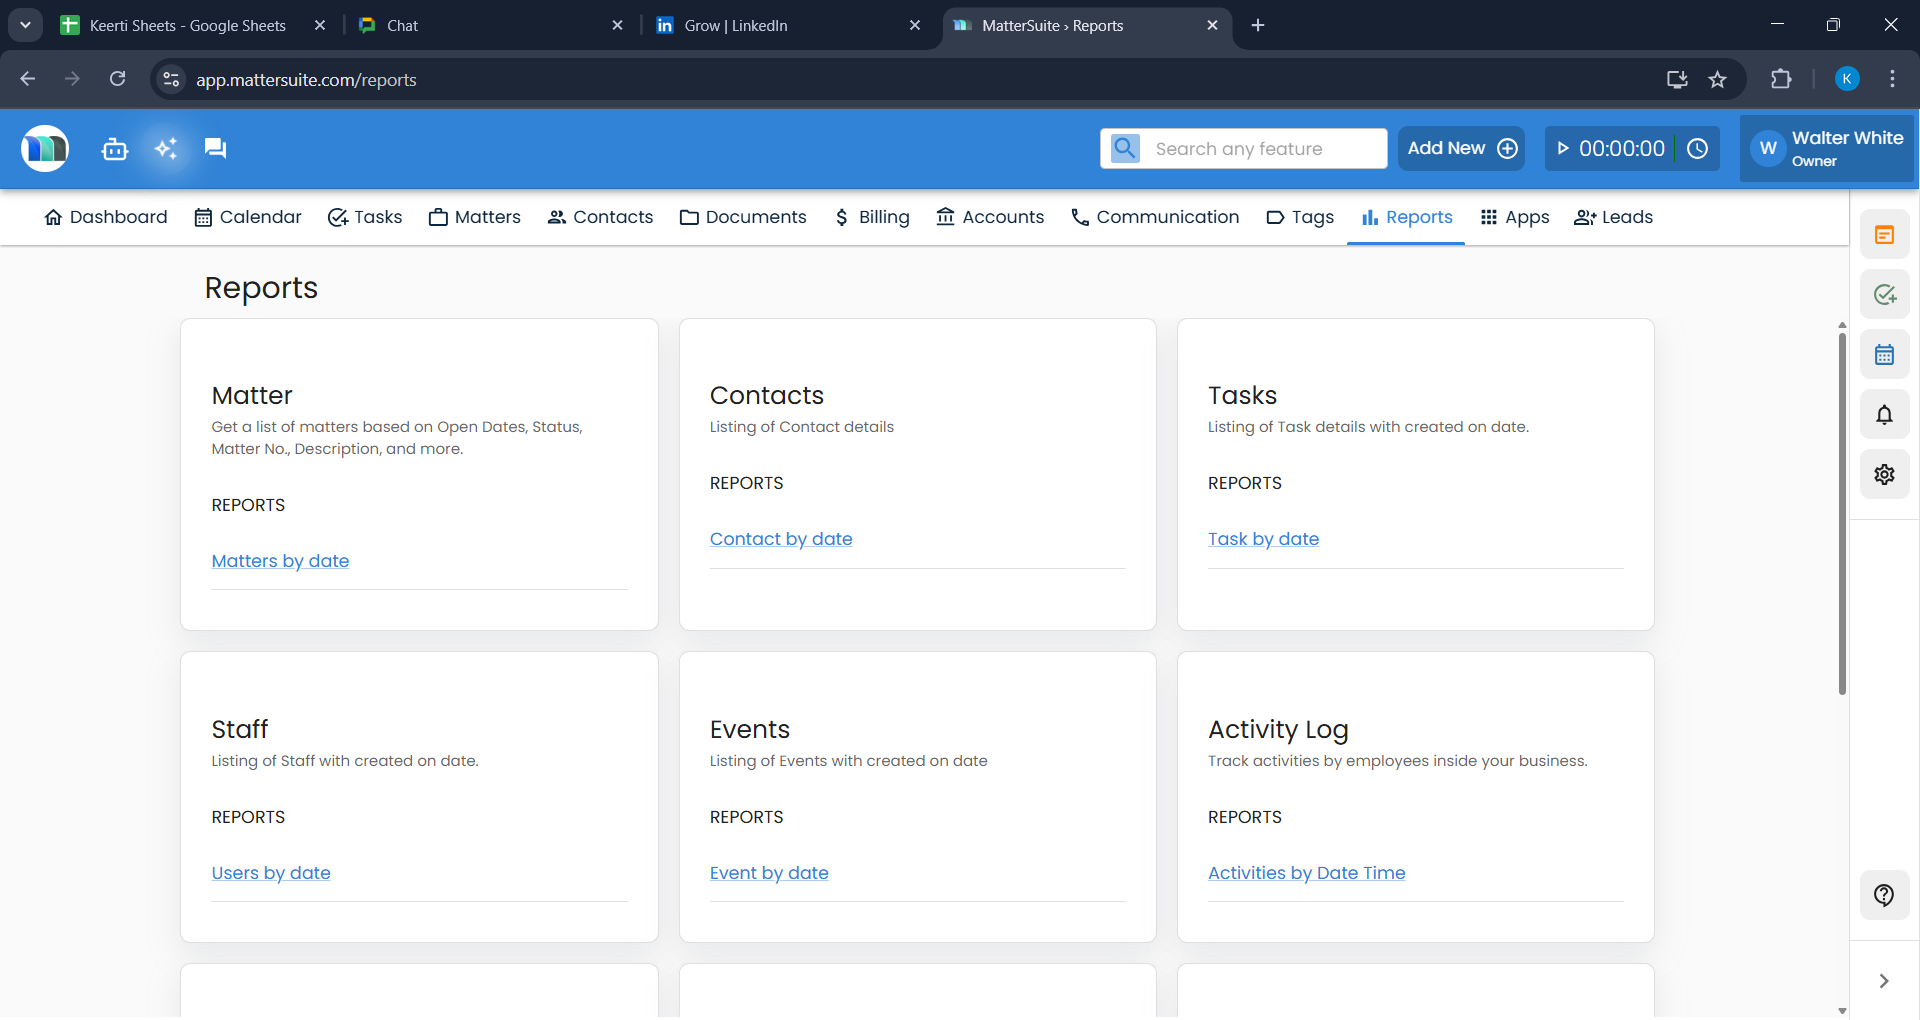Expand the collapsed right sidebar chevron
The image size is (1920, 1020).
[x=1885, y=981]
